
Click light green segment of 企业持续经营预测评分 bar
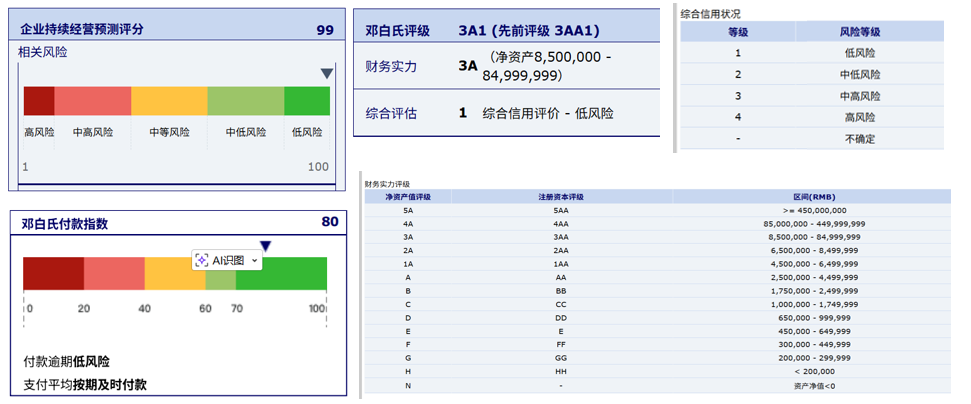[x=246, y=101]
